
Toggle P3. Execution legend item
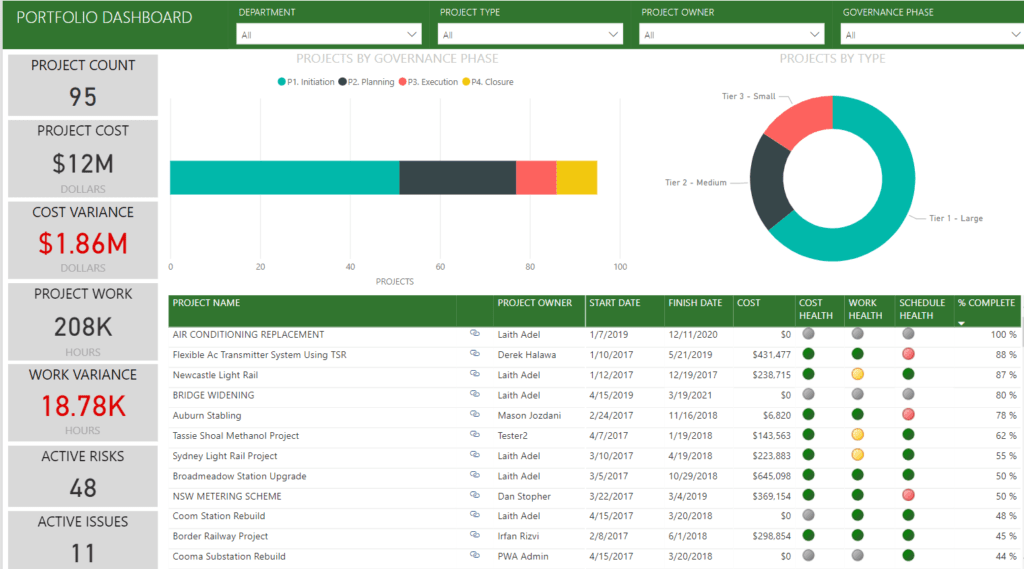[x=428, y=82]
